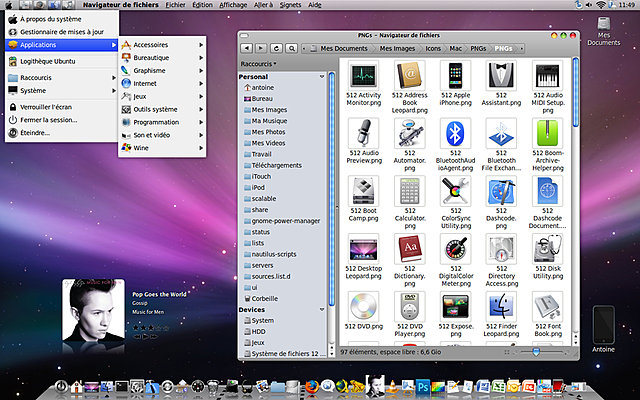This screenshot has height=400, width=640.
Task: Select 512 ColorSync Utility.png file
Action: [456, 191]
